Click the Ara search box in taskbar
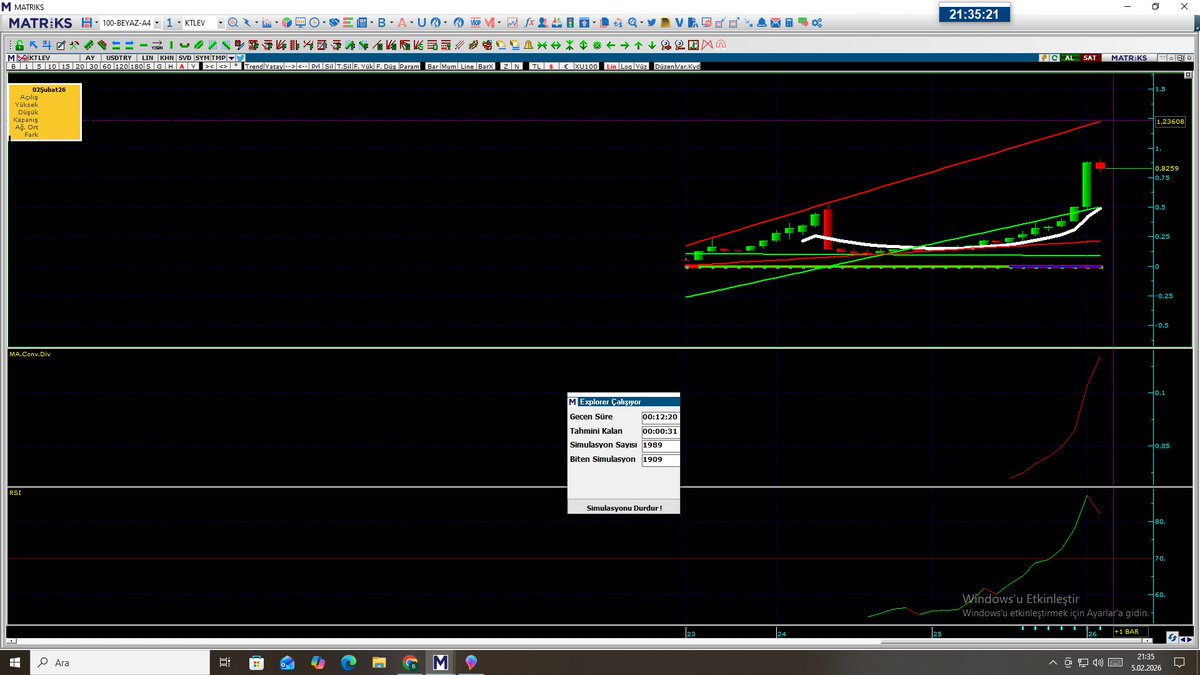Screen dimensions: 1200x675 point(120,662)
